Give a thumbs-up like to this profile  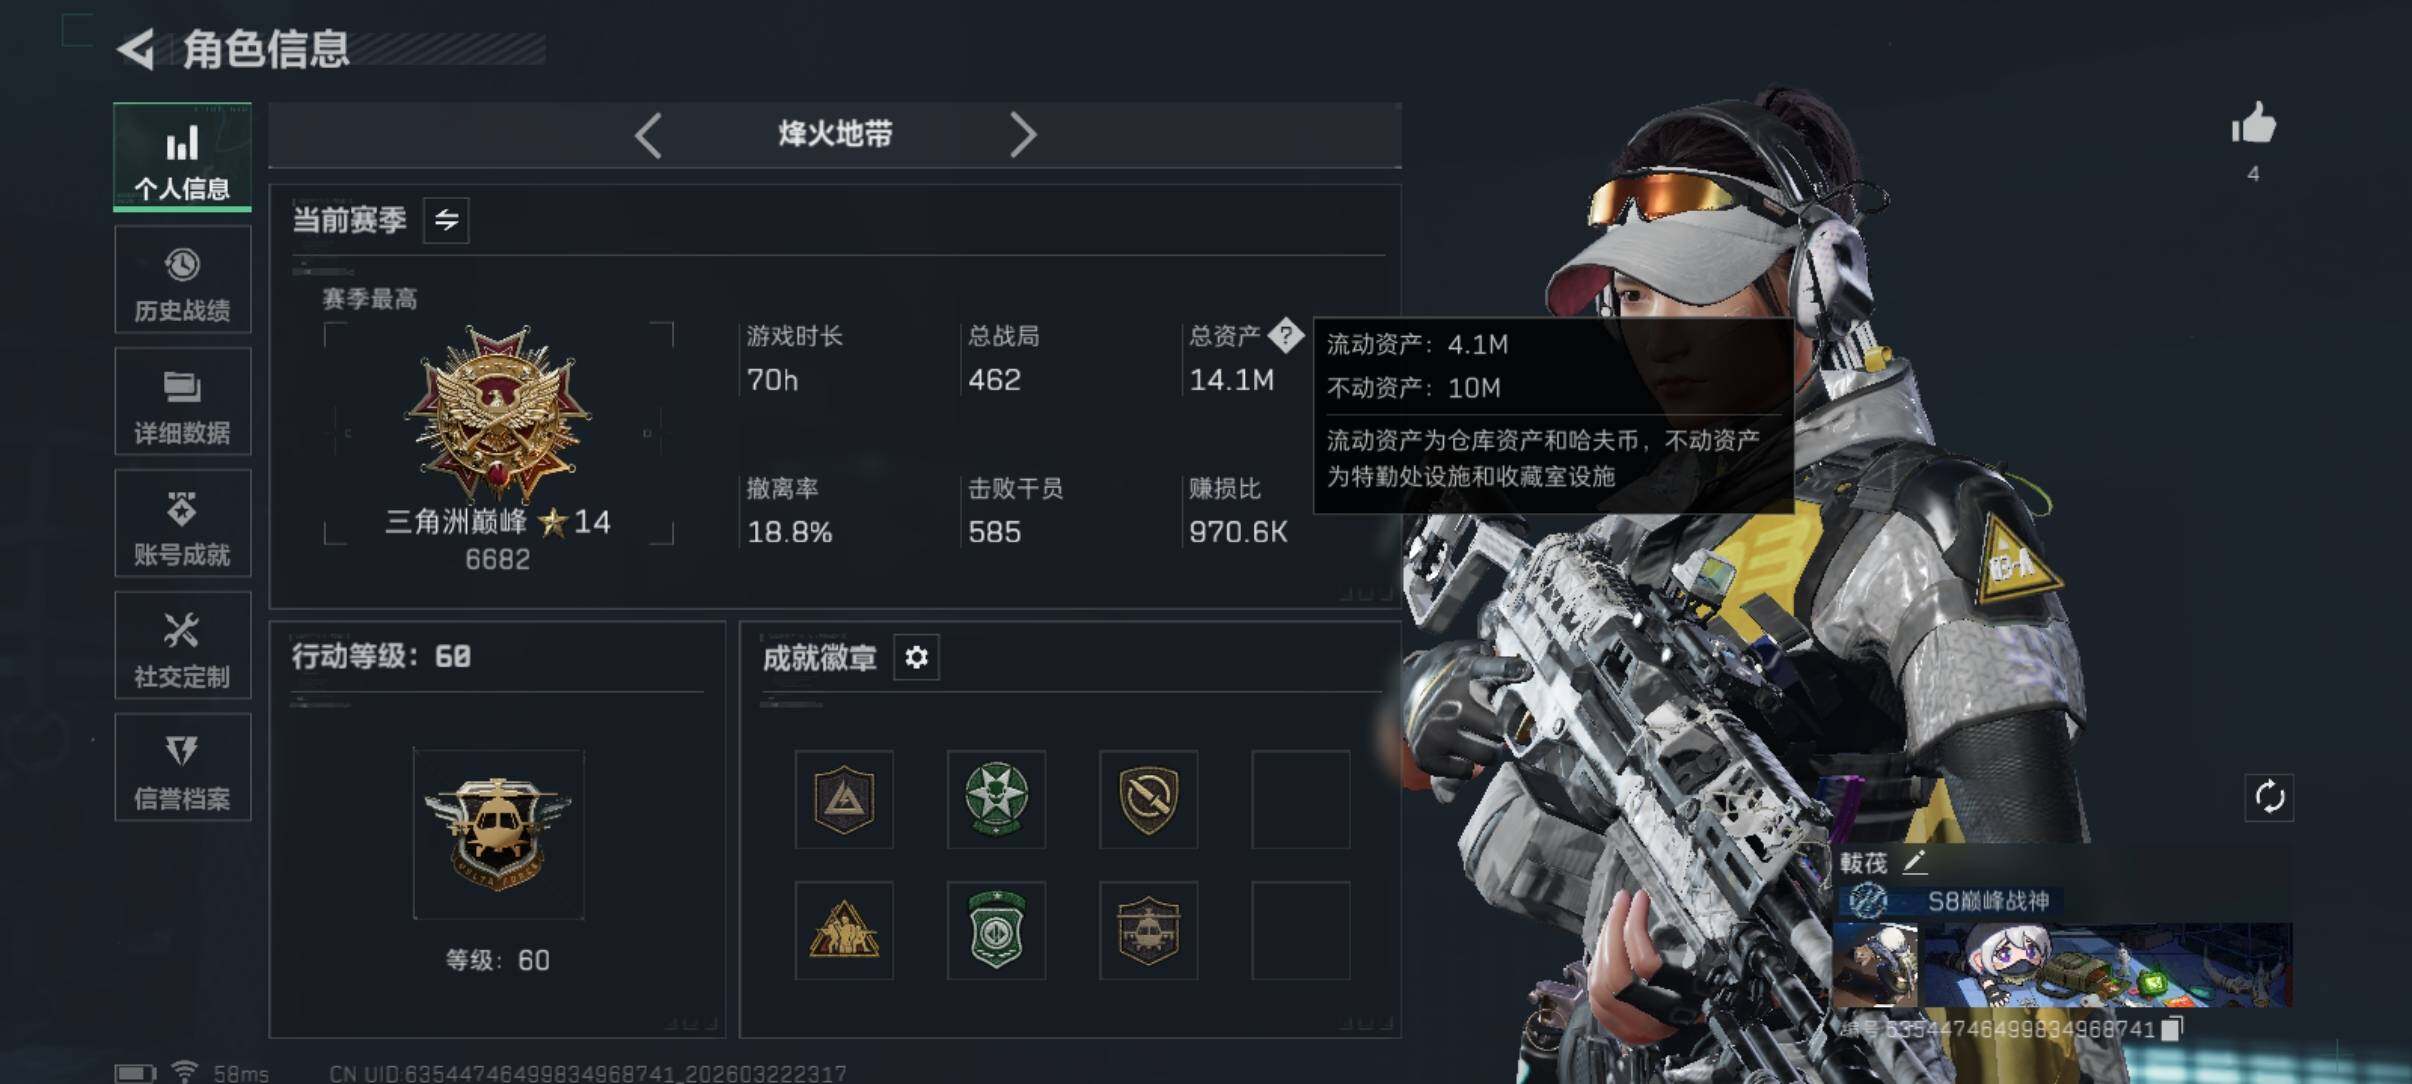tap(2253, 126)
